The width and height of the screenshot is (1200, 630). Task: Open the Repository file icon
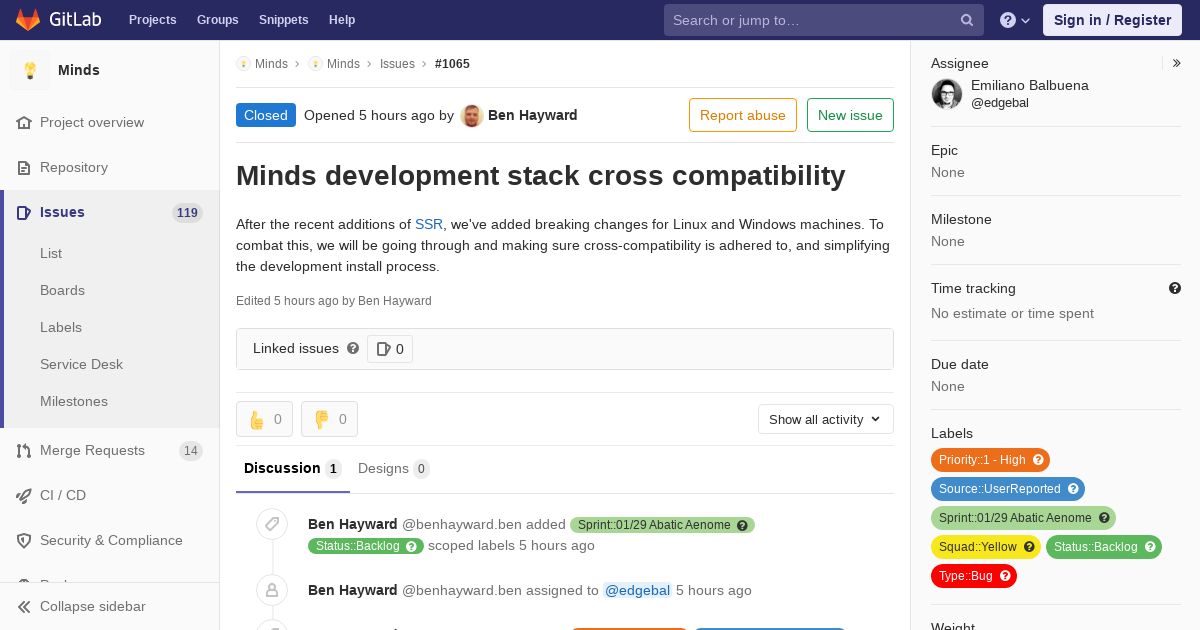click(x=24, y=167)
